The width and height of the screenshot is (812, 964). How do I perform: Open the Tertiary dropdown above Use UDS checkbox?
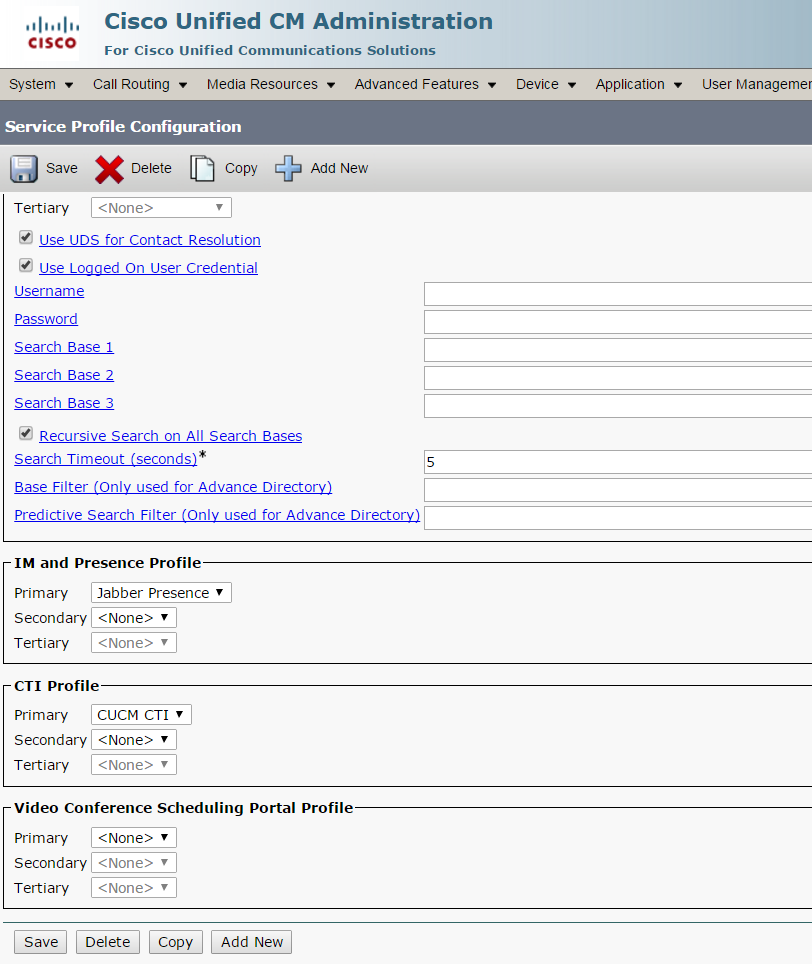click(x=161, y=208)
